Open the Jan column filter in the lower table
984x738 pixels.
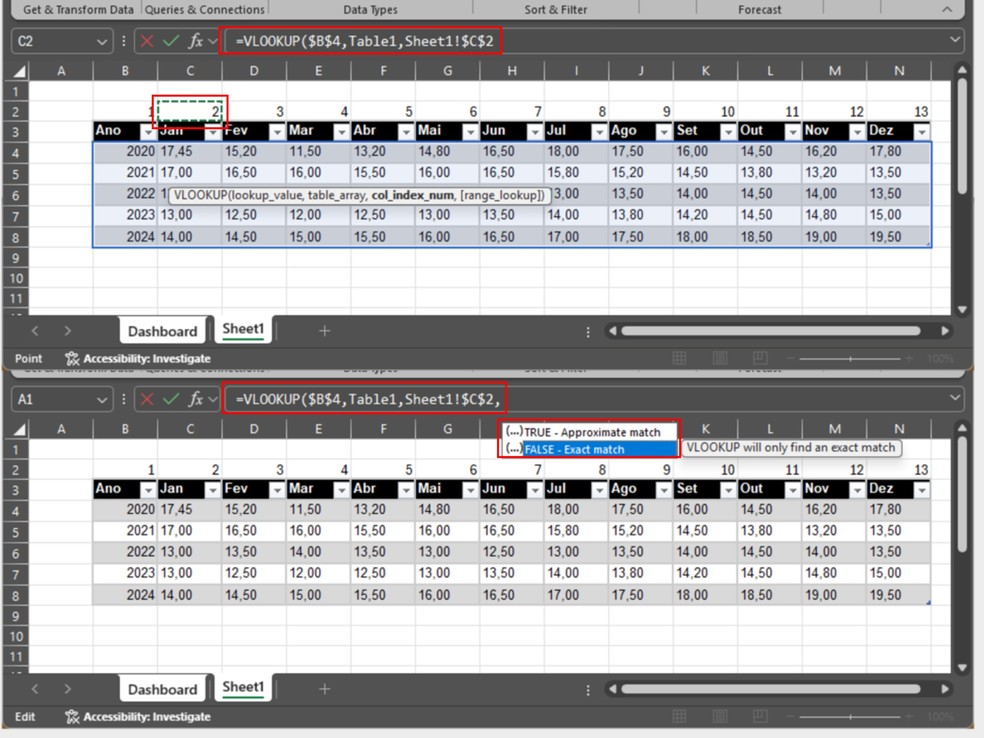point(211,490)
